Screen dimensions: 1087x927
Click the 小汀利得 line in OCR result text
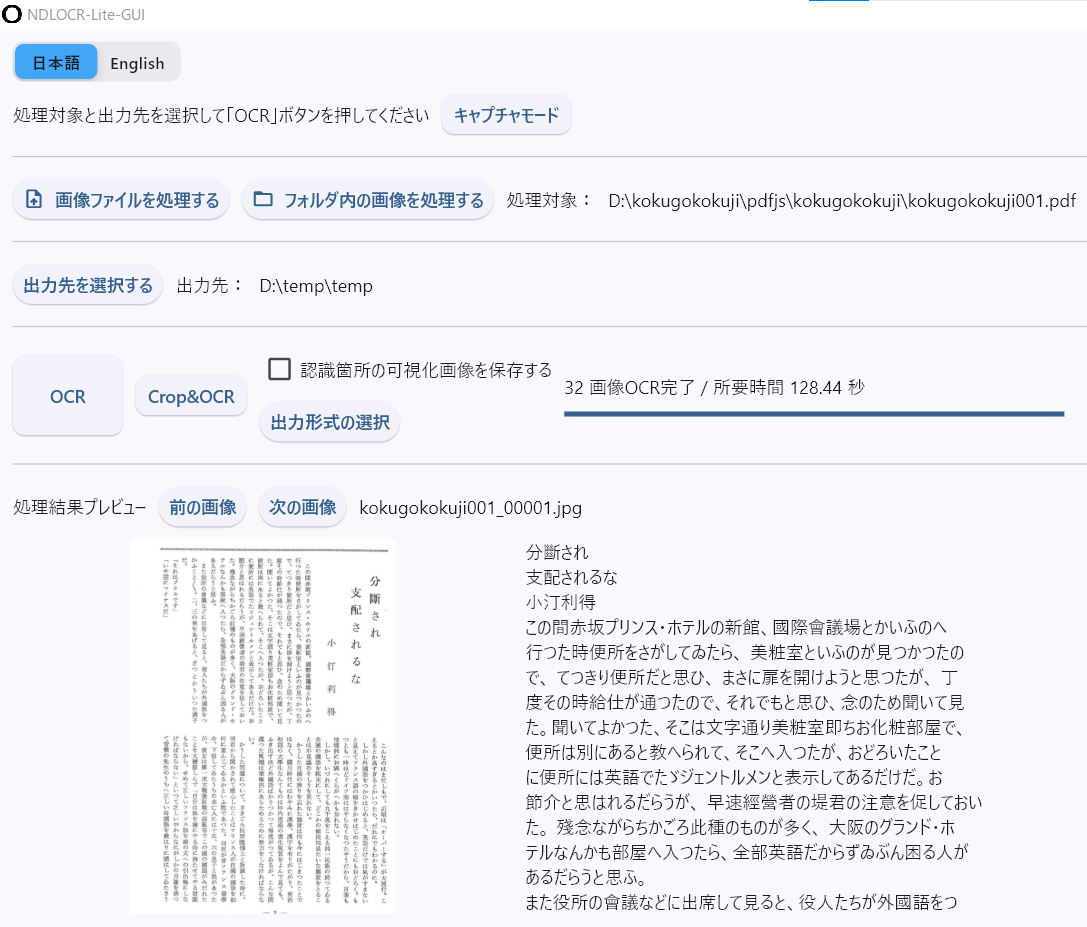[x=561, y=602]
